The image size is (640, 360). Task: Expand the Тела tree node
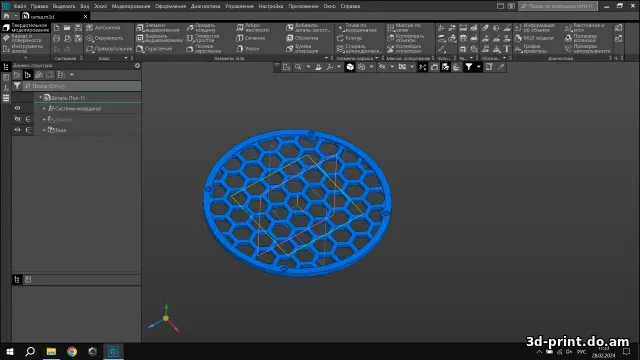pos(44,130)
